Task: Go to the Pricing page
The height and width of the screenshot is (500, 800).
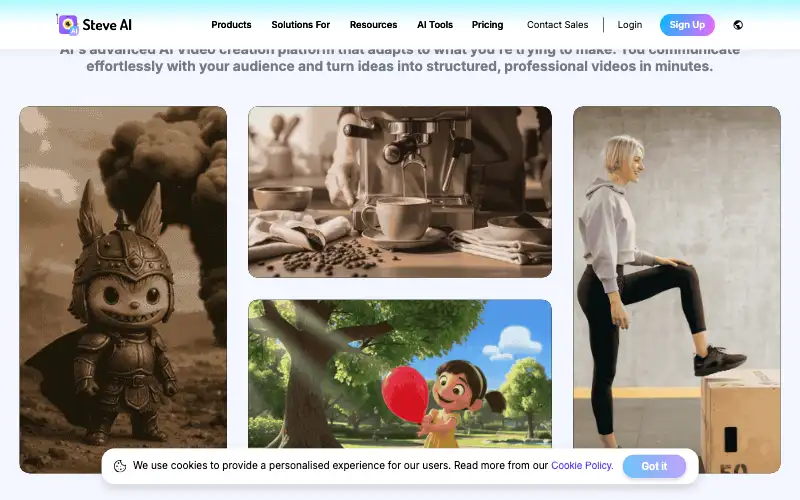Action: pyautogui.click(x=487, y=24)
